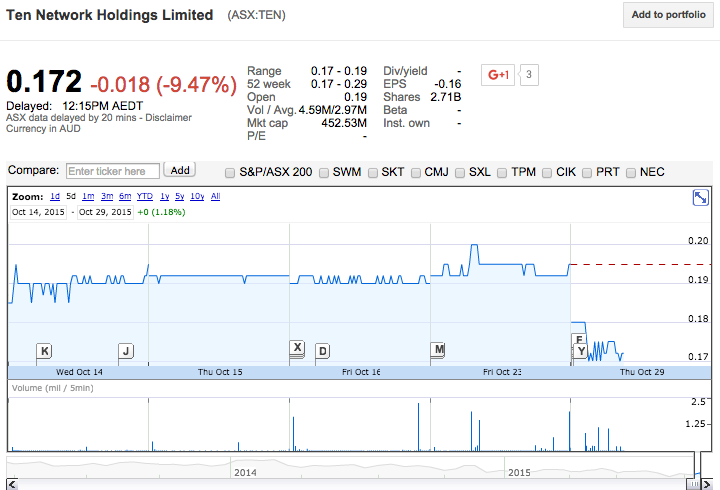Screen dimensions: 720x490
Task: Click the 5d zoom label
Action: (x=71, y=196)
